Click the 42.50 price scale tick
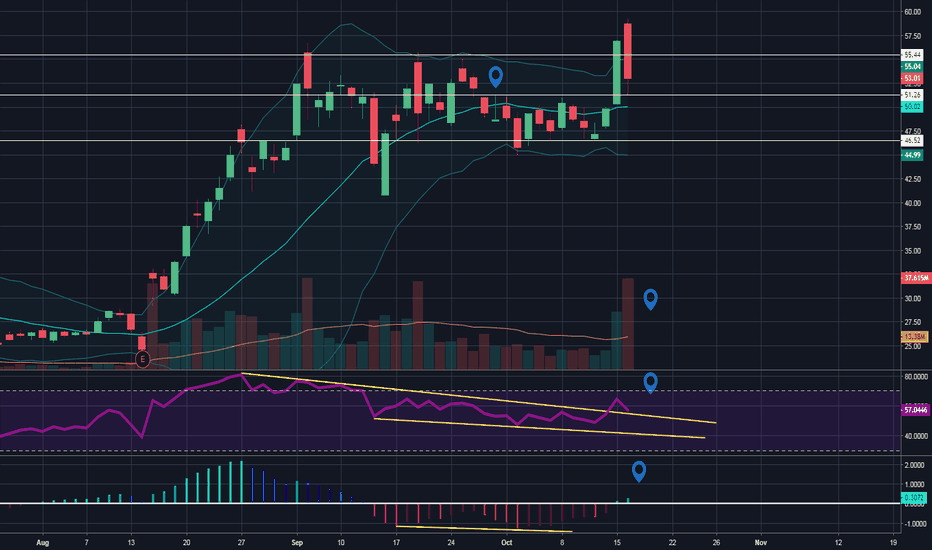932x550 pixels. click(912, 179)
